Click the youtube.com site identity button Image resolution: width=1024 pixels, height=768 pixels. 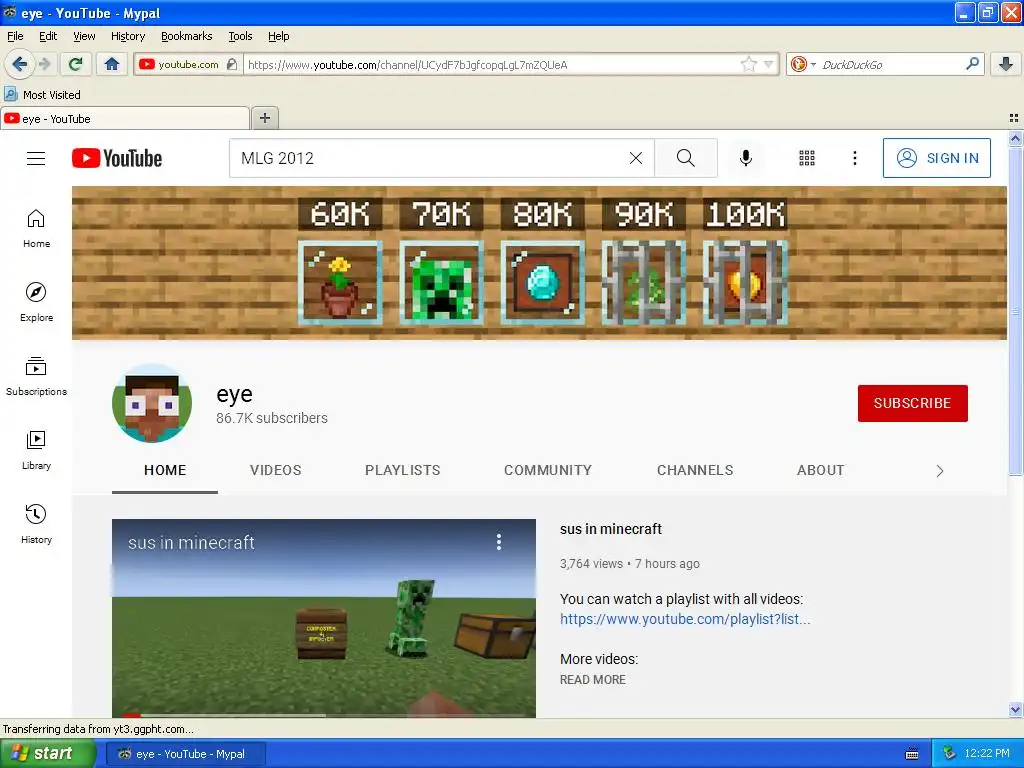click(188, 64)
